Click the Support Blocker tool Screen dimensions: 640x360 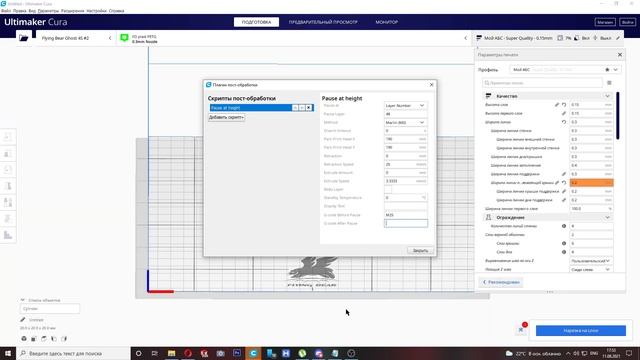[7, 219]
